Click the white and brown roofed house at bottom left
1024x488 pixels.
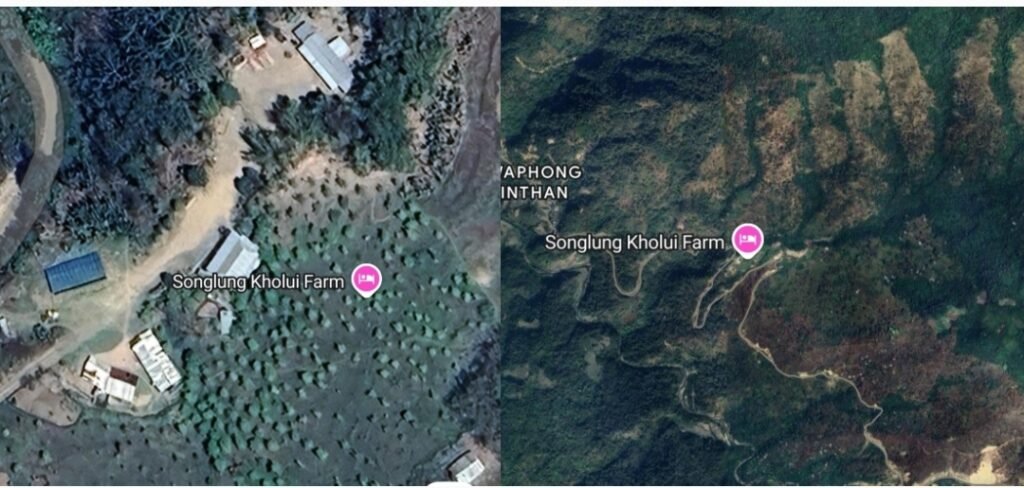[x=110, y=380]
